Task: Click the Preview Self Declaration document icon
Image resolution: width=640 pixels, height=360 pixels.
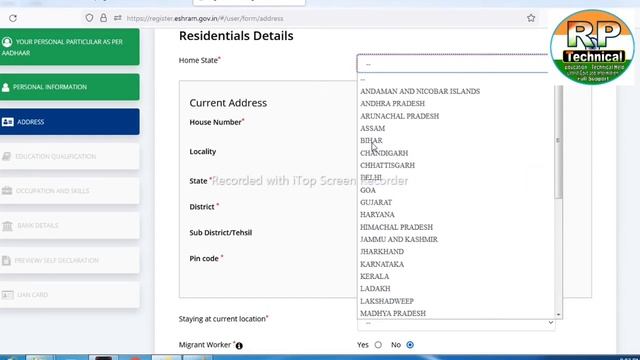Action: point(6,260)
